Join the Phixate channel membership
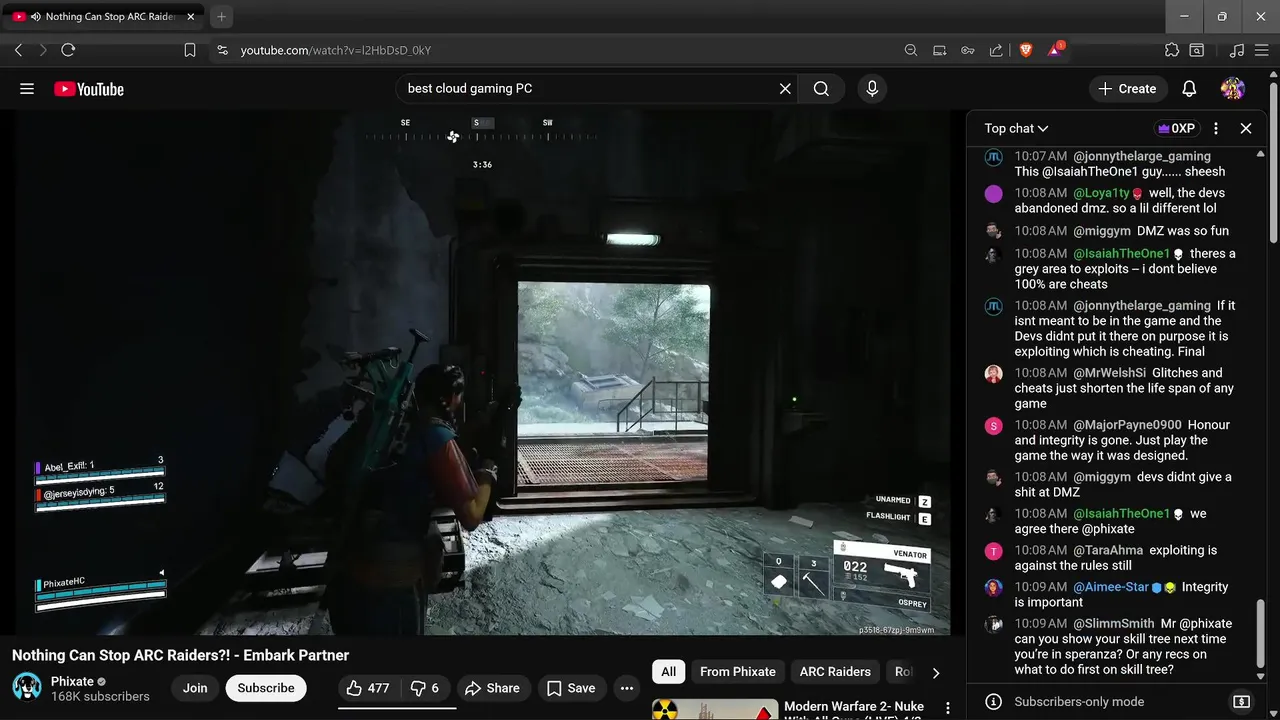Image resolution: width=1280 pixels, height=720 pixels. tap(195, 688)
